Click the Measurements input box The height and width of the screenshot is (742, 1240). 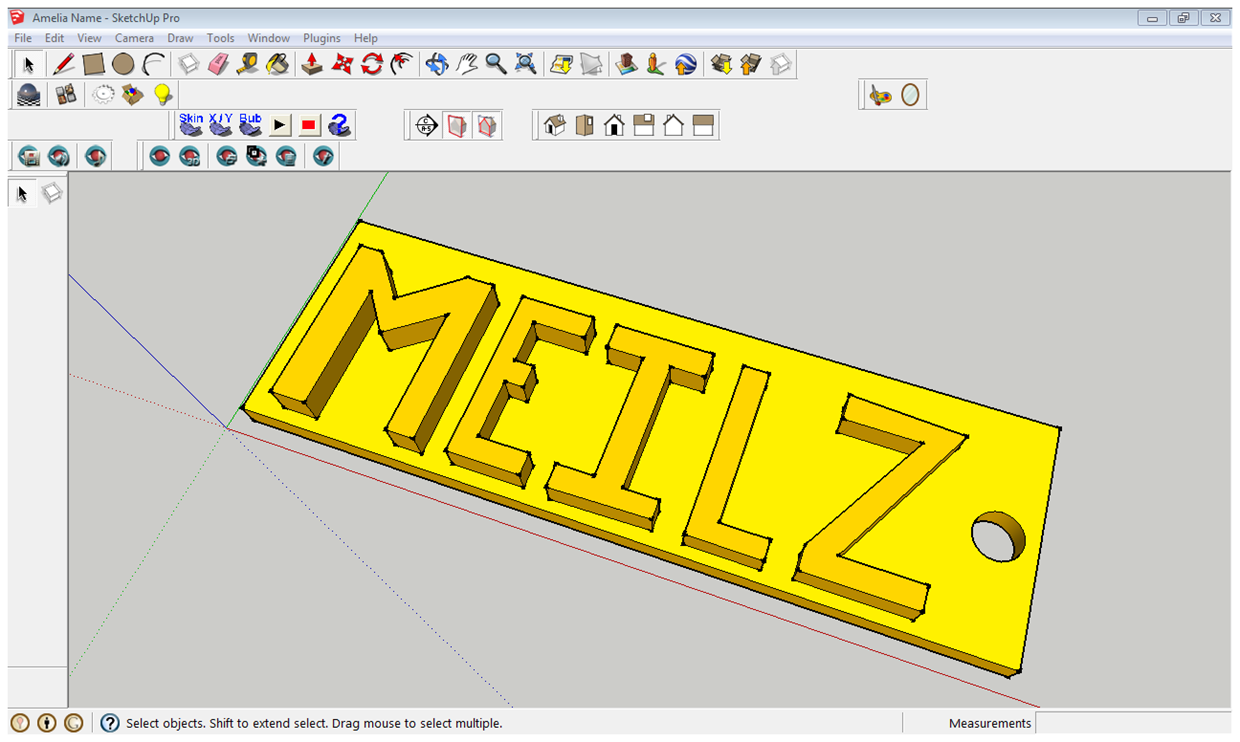[x=1133, y=723]
